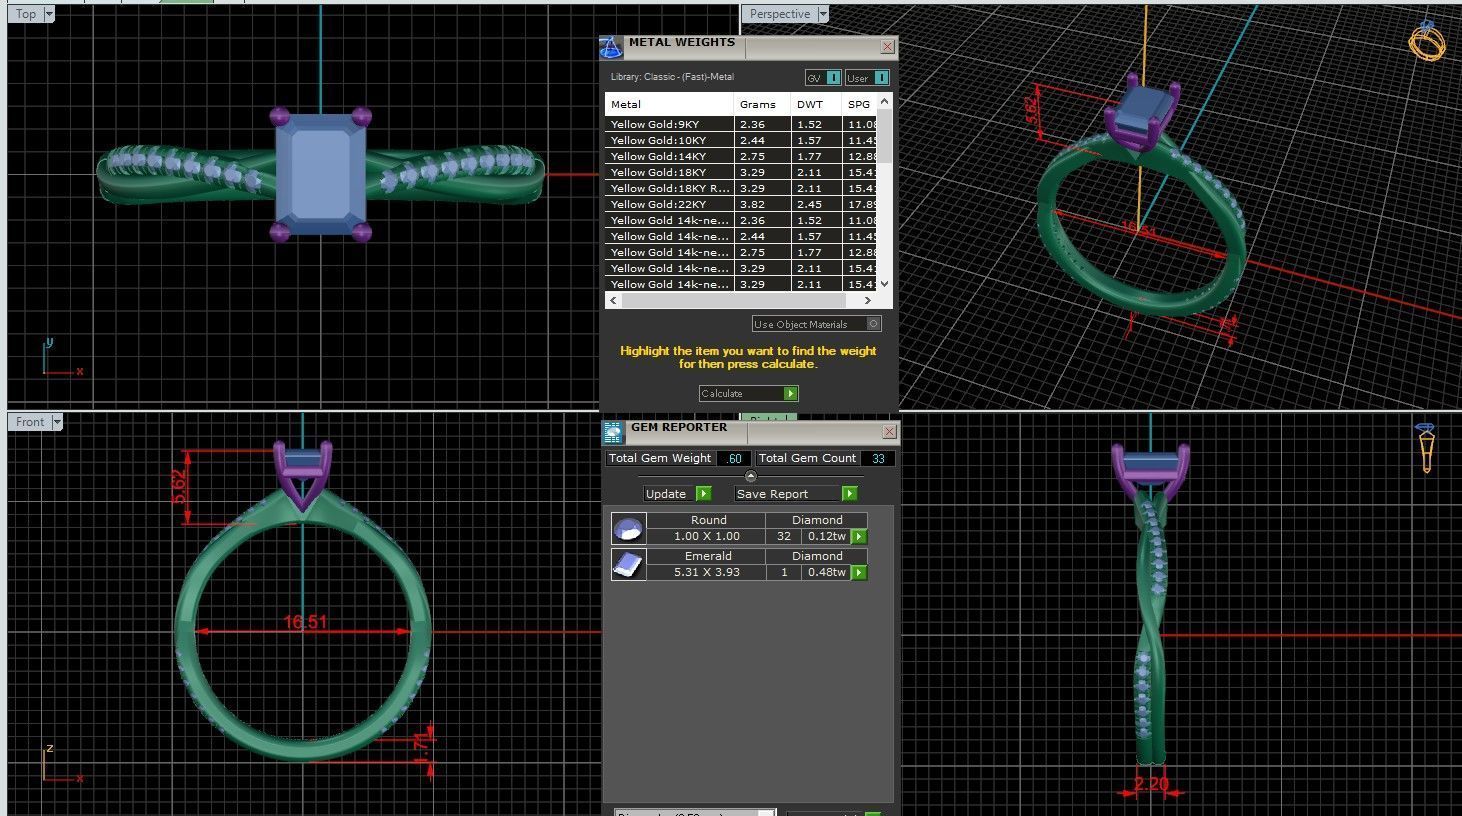This screenshot has height=816, width=1462.
Task: Click the metal list scroll-left arrow
Action: click(x=612, y=300)
